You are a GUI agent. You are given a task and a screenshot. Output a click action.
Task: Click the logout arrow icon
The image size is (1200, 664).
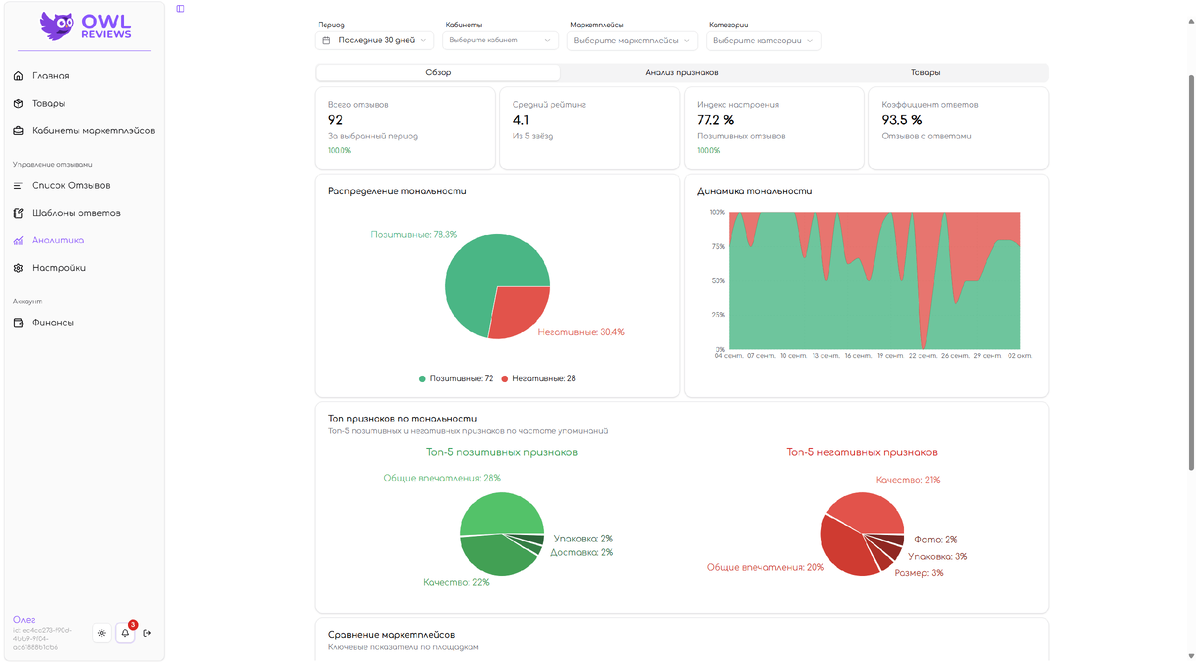pyautogui.click(x=148, y=633)
